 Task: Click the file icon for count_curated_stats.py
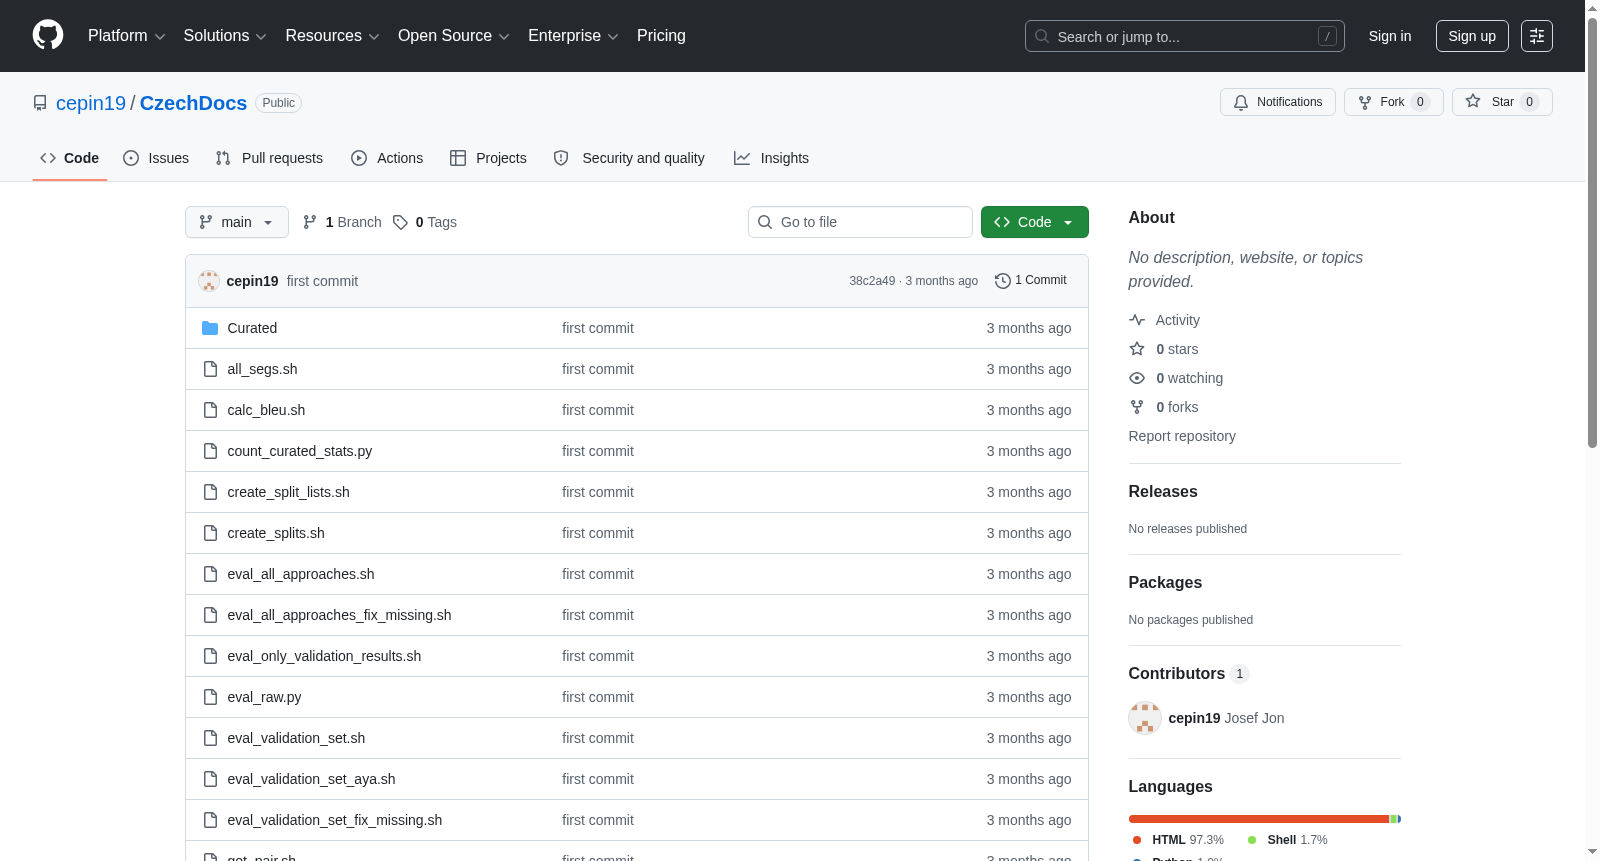[x=210, y=451]
